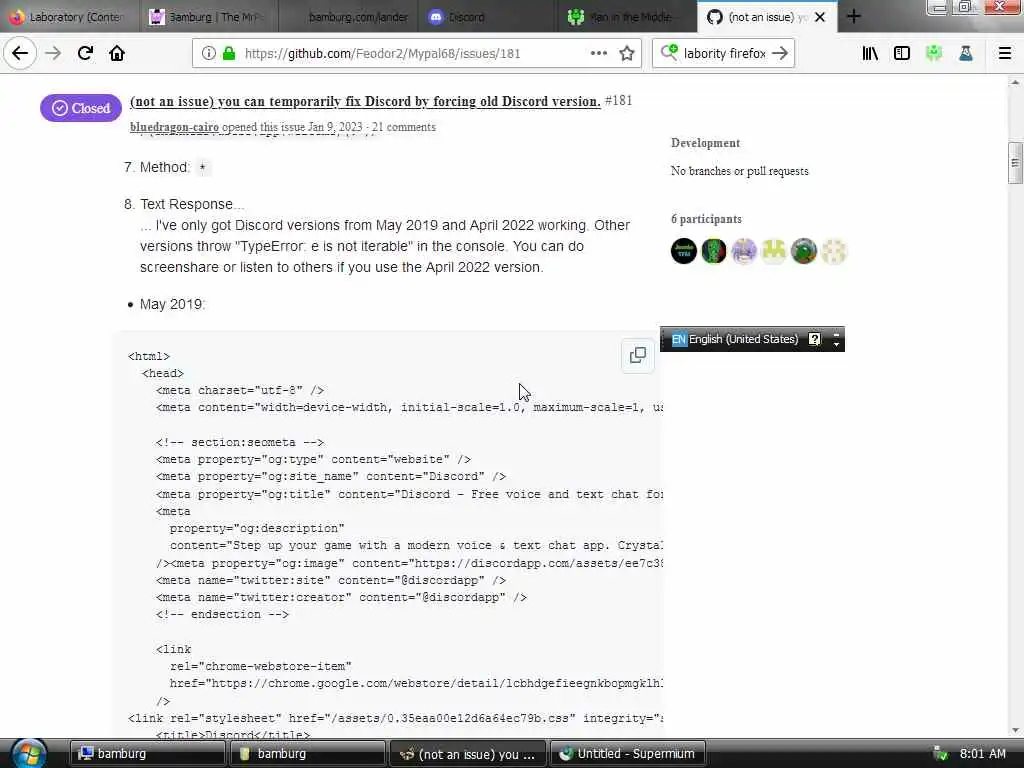This screenshot has width=1024, height=768.
Task: Open the Firefox home page
Action: click(117, 53)
